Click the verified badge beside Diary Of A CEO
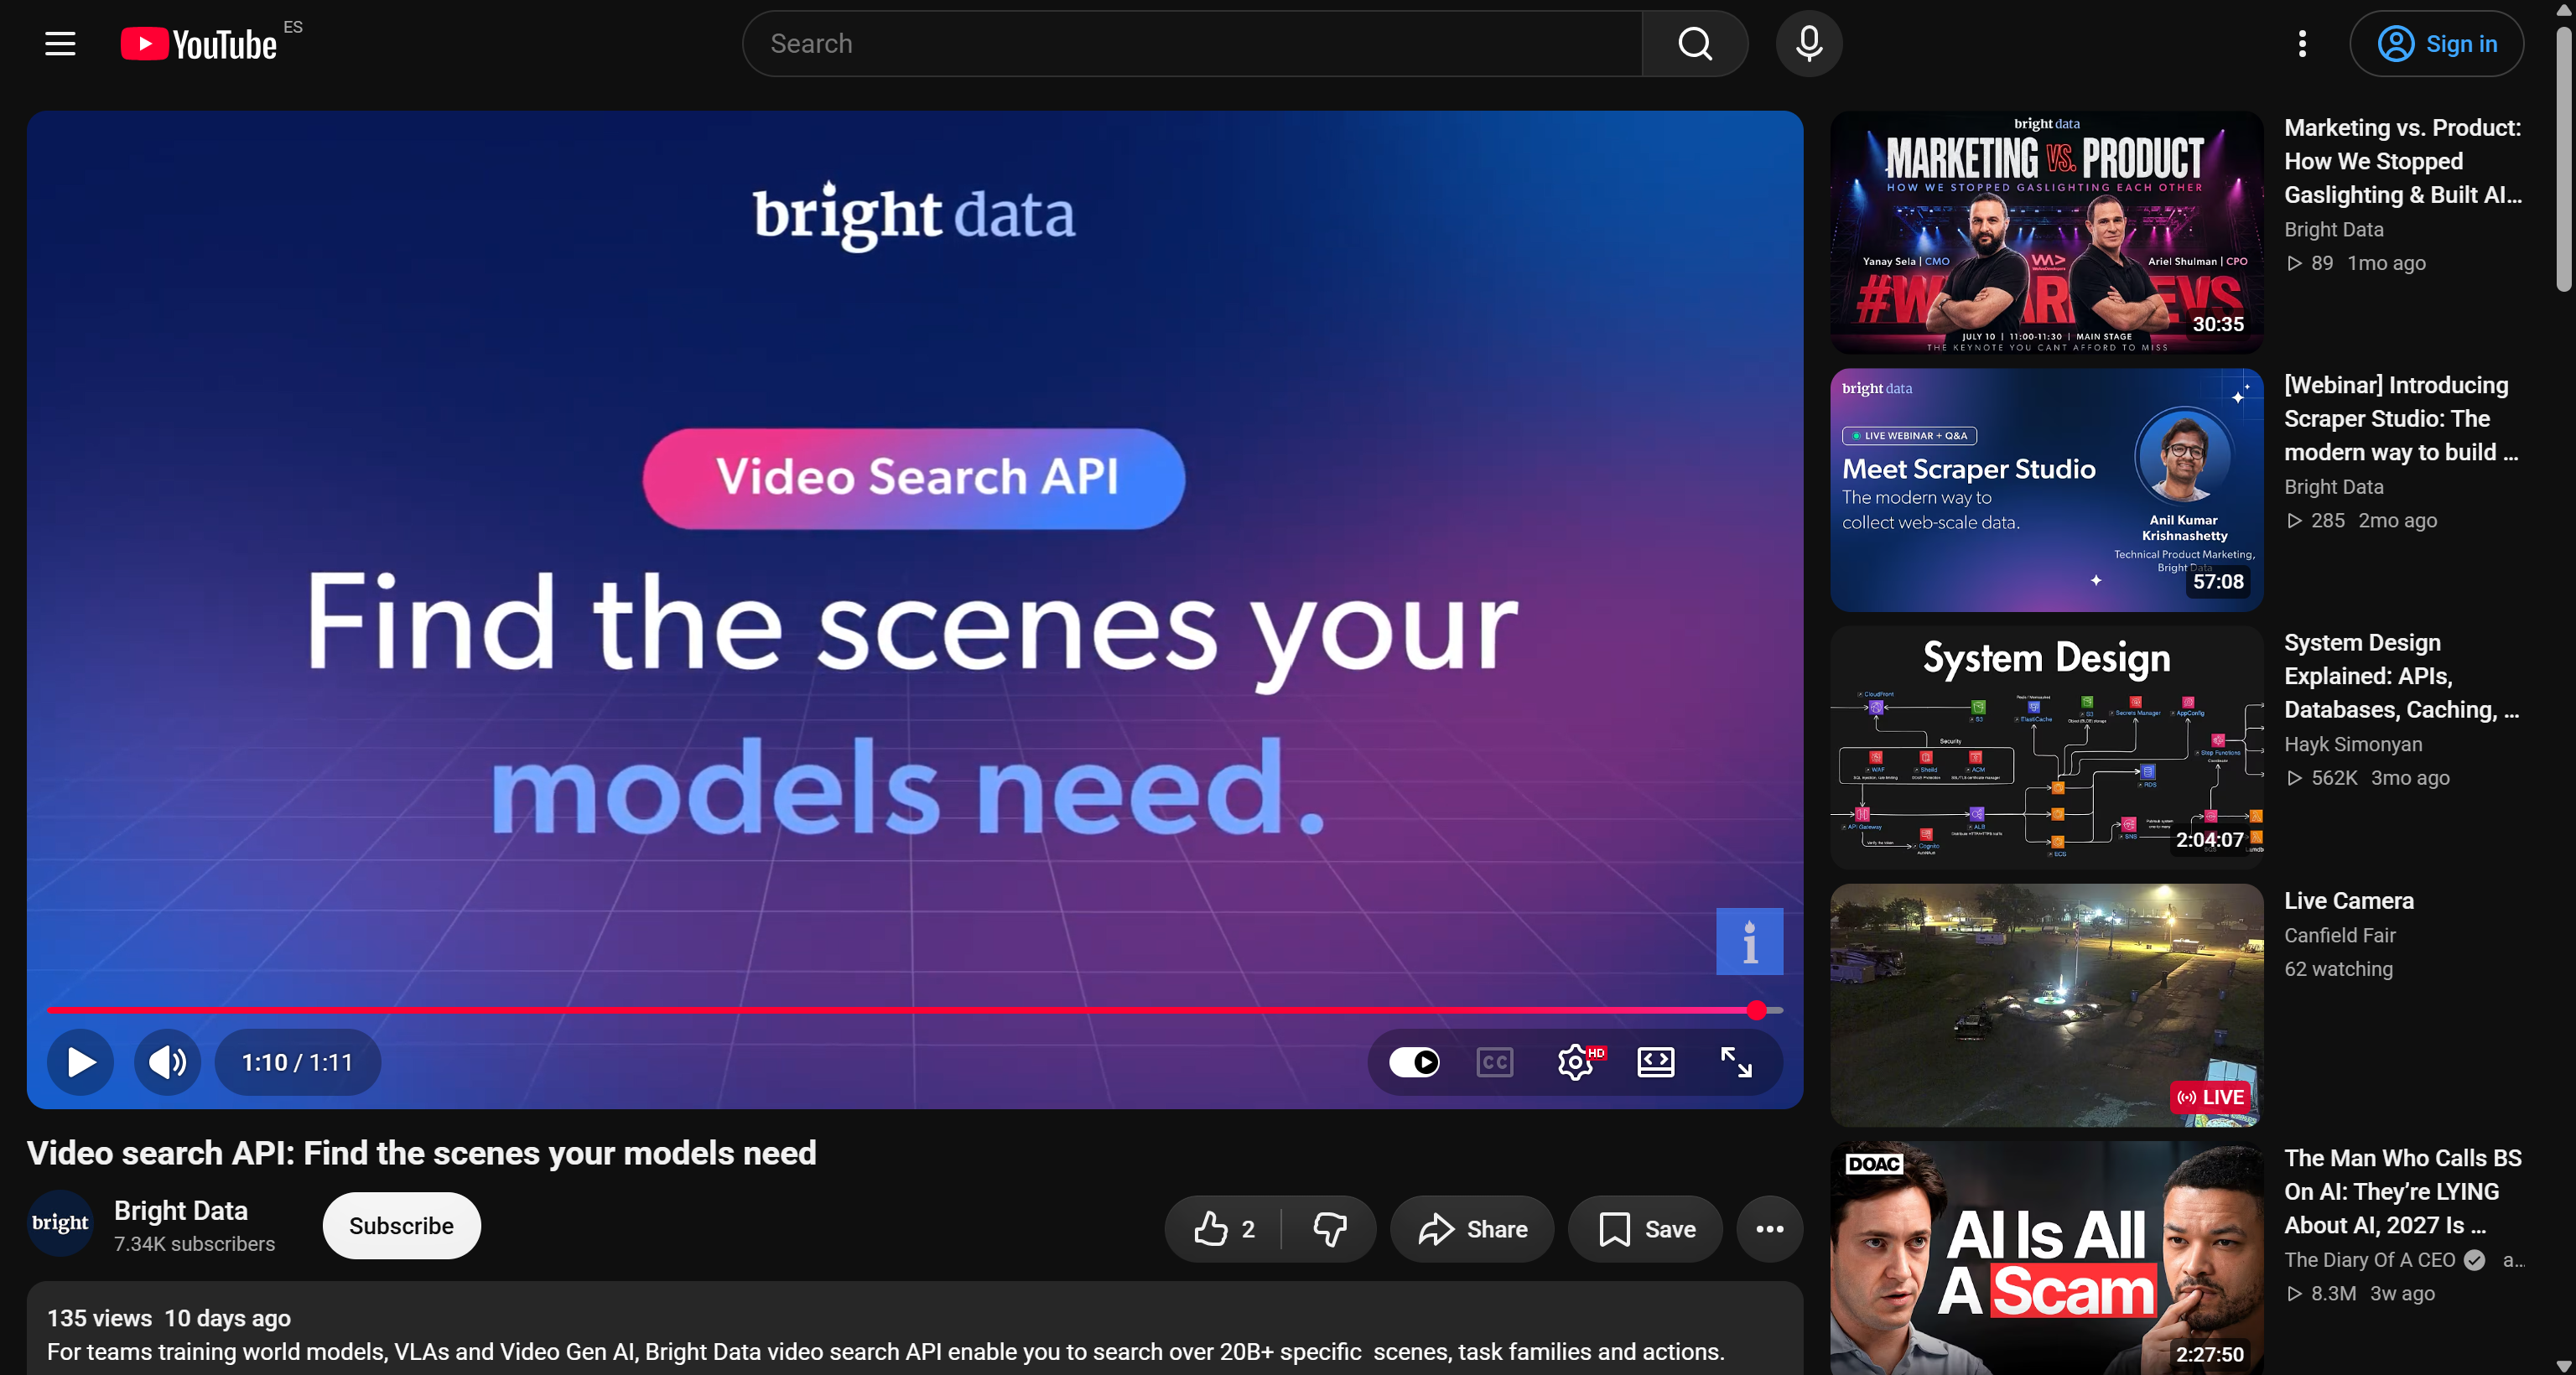2576x1375 pixels. (2475, 1260)
